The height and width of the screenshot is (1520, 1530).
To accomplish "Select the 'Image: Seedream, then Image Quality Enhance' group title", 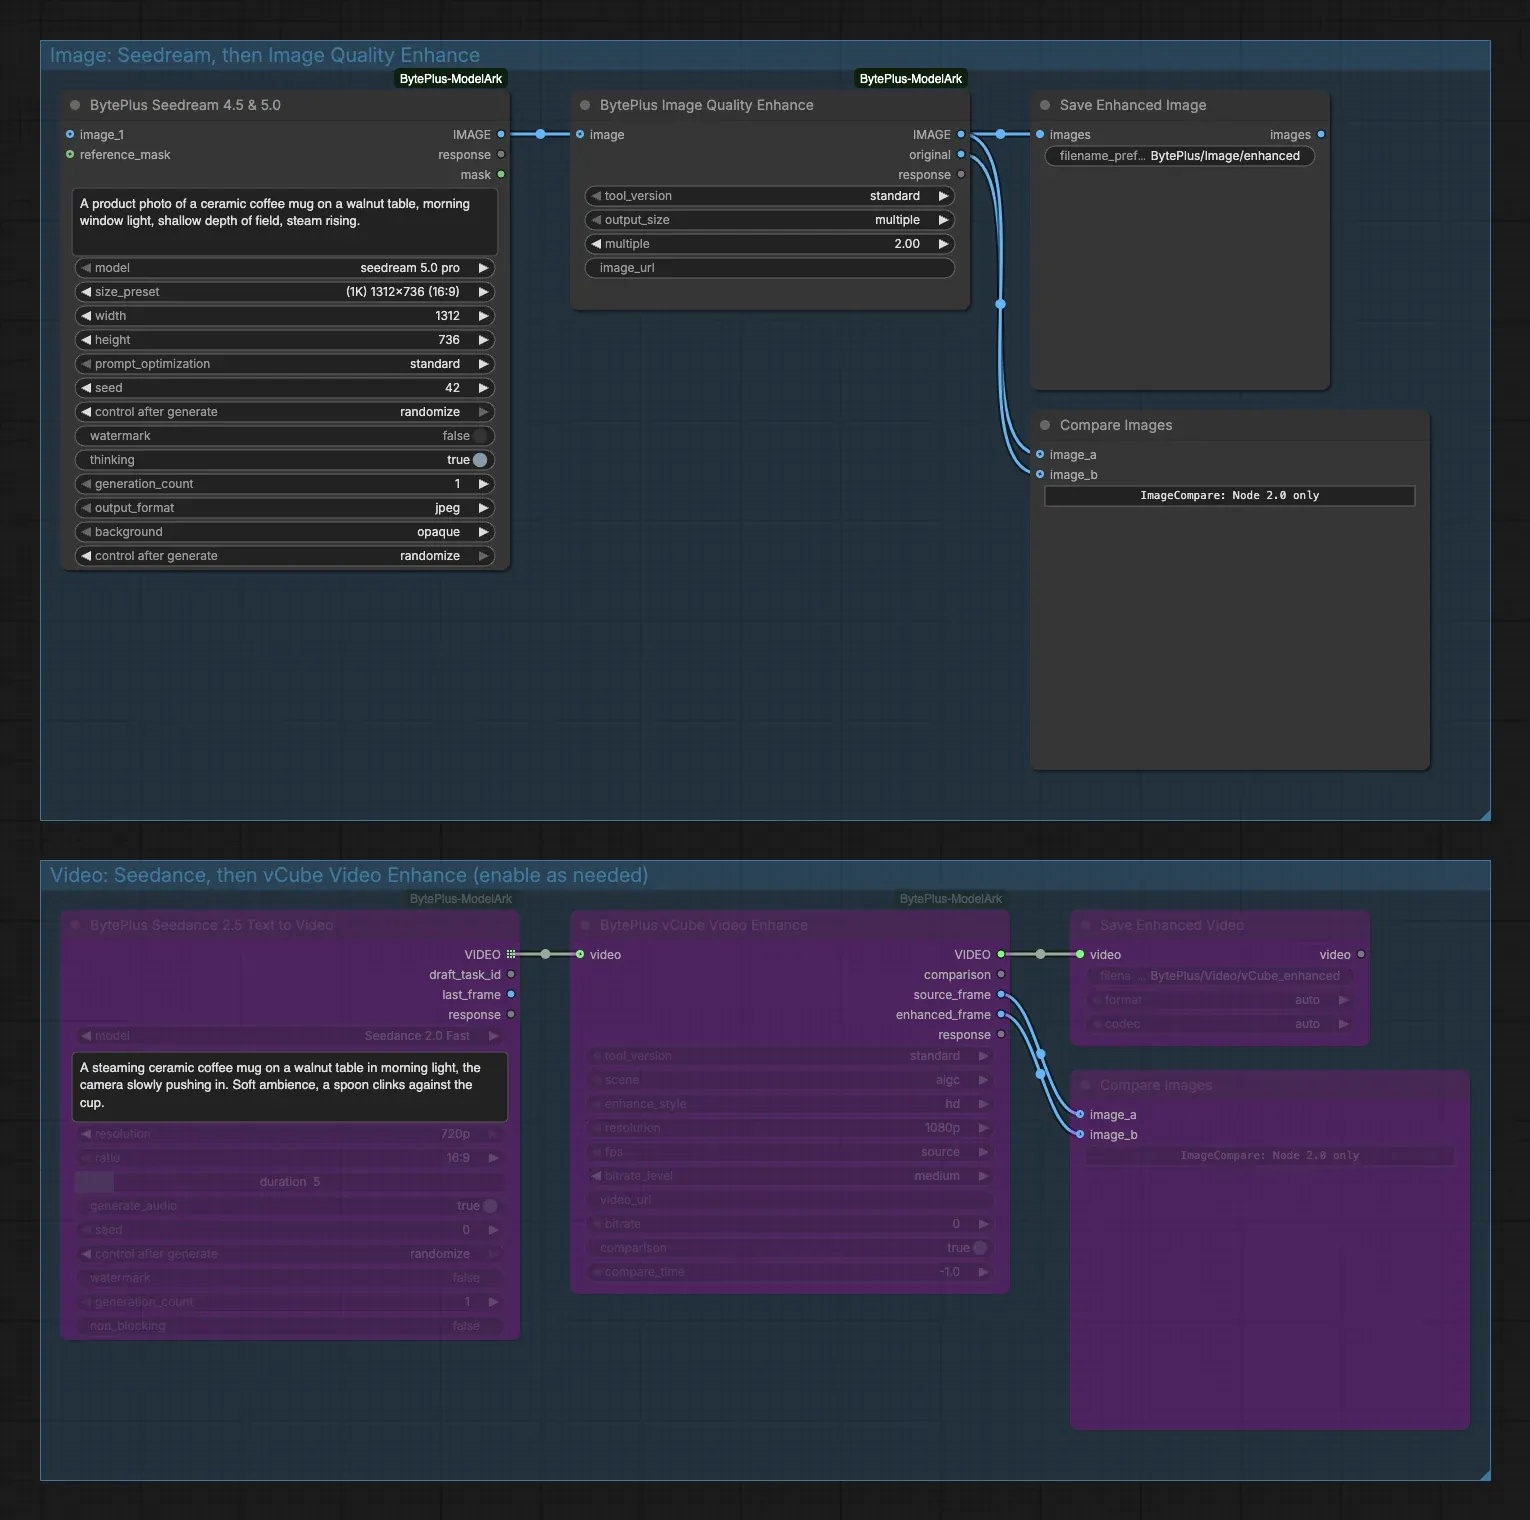I will click(265, 55).
